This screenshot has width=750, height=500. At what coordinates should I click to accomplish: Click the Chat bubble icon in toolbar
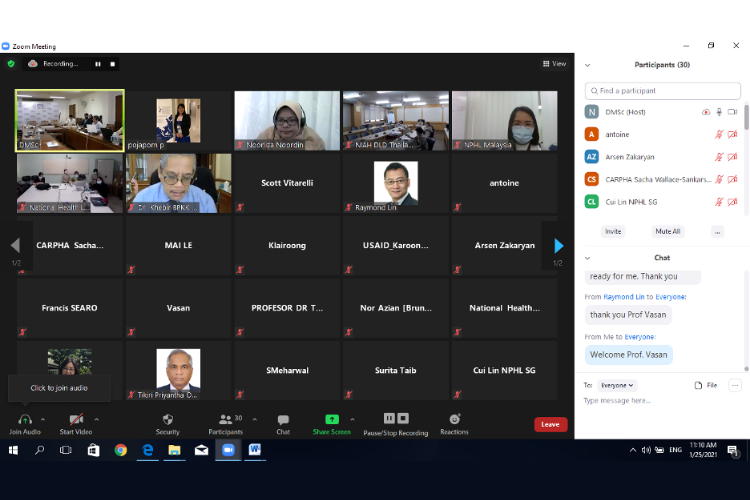[283, 420]
